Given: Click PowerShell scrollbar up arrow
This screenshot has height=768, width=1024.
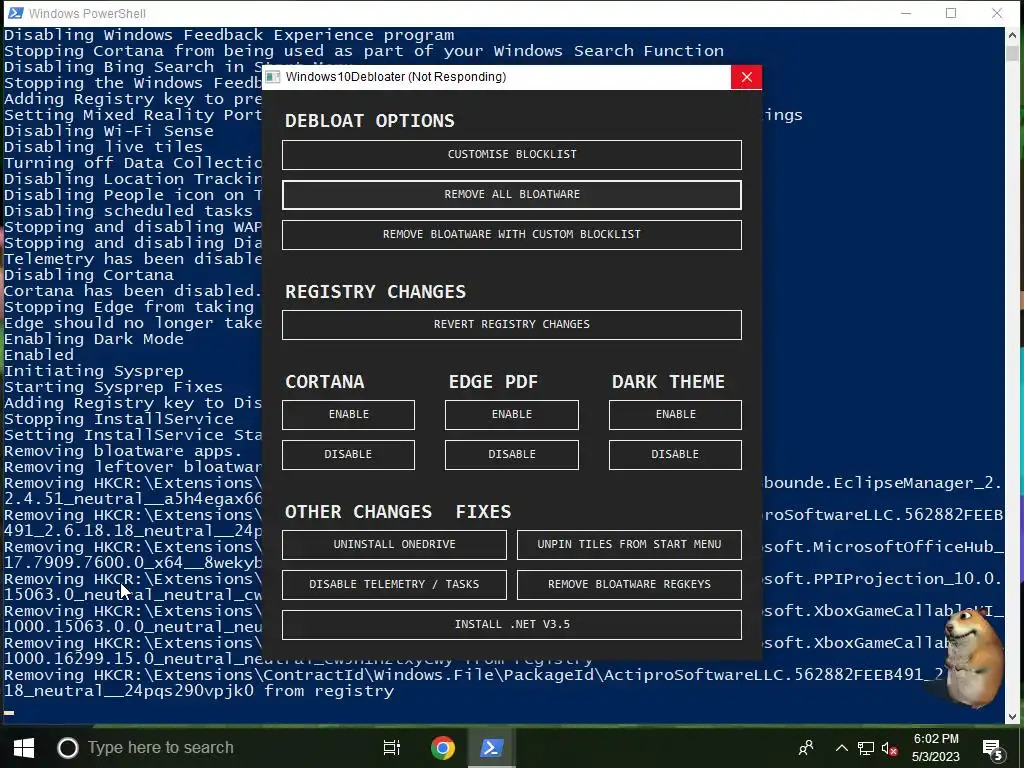Looking at the screenshot, I should point(1013,35).
